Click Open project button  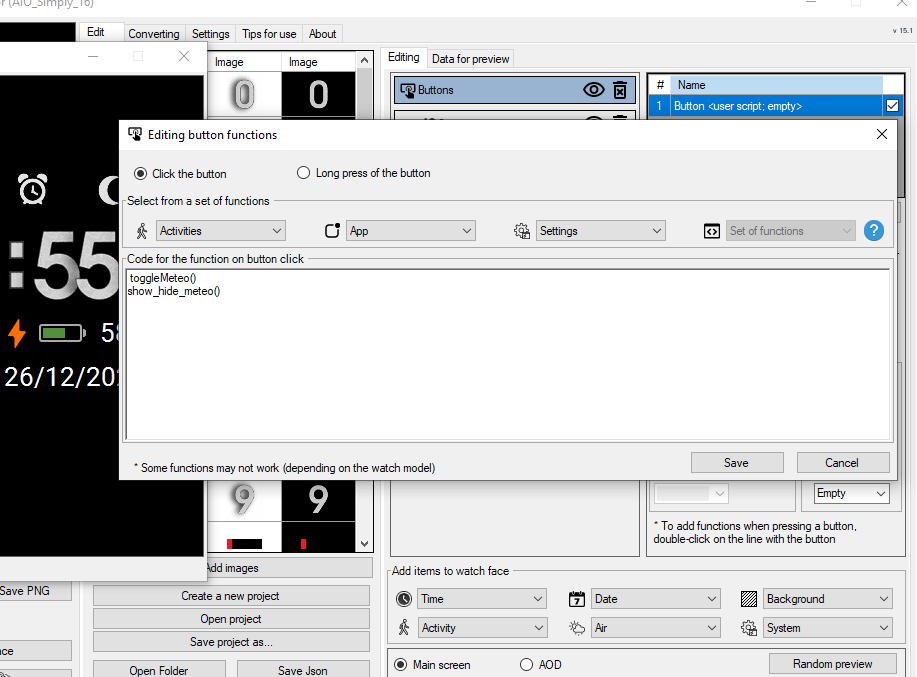pyautogui.click(x=231, y=619)
